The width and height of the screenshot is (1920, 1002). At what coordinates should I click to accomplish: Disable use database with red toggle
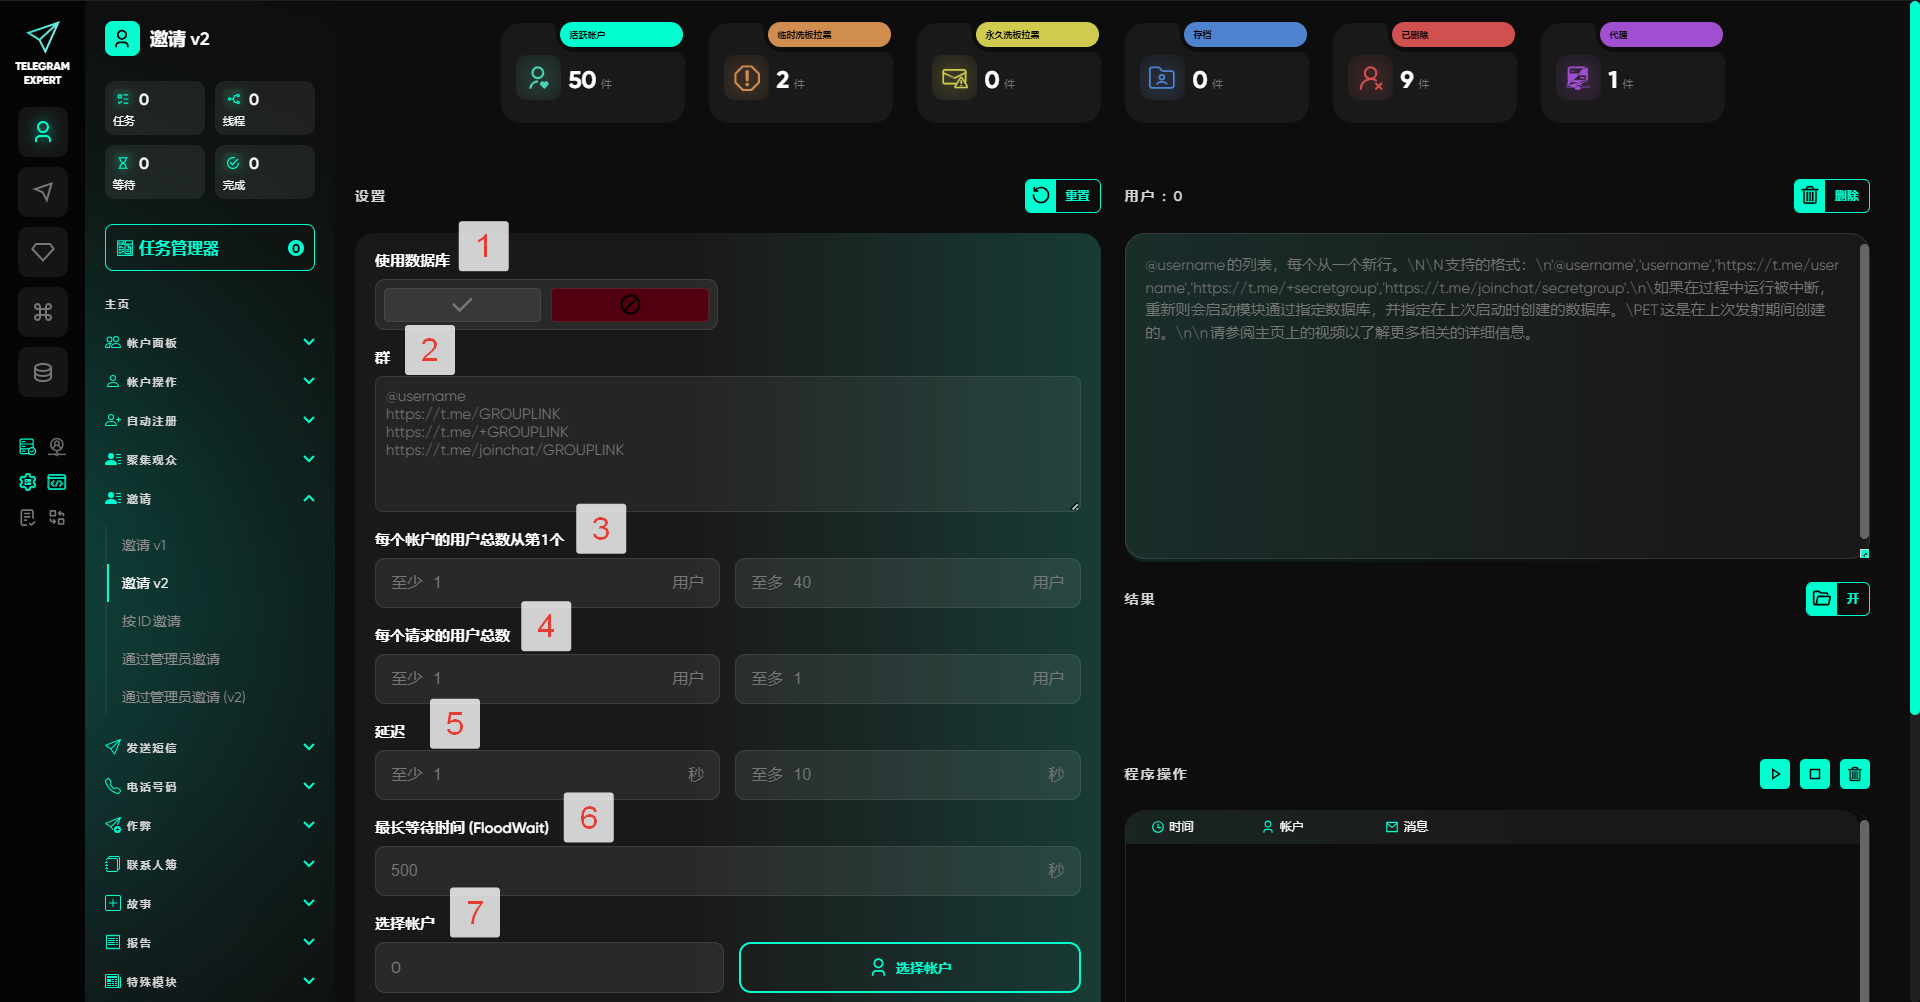630,305
